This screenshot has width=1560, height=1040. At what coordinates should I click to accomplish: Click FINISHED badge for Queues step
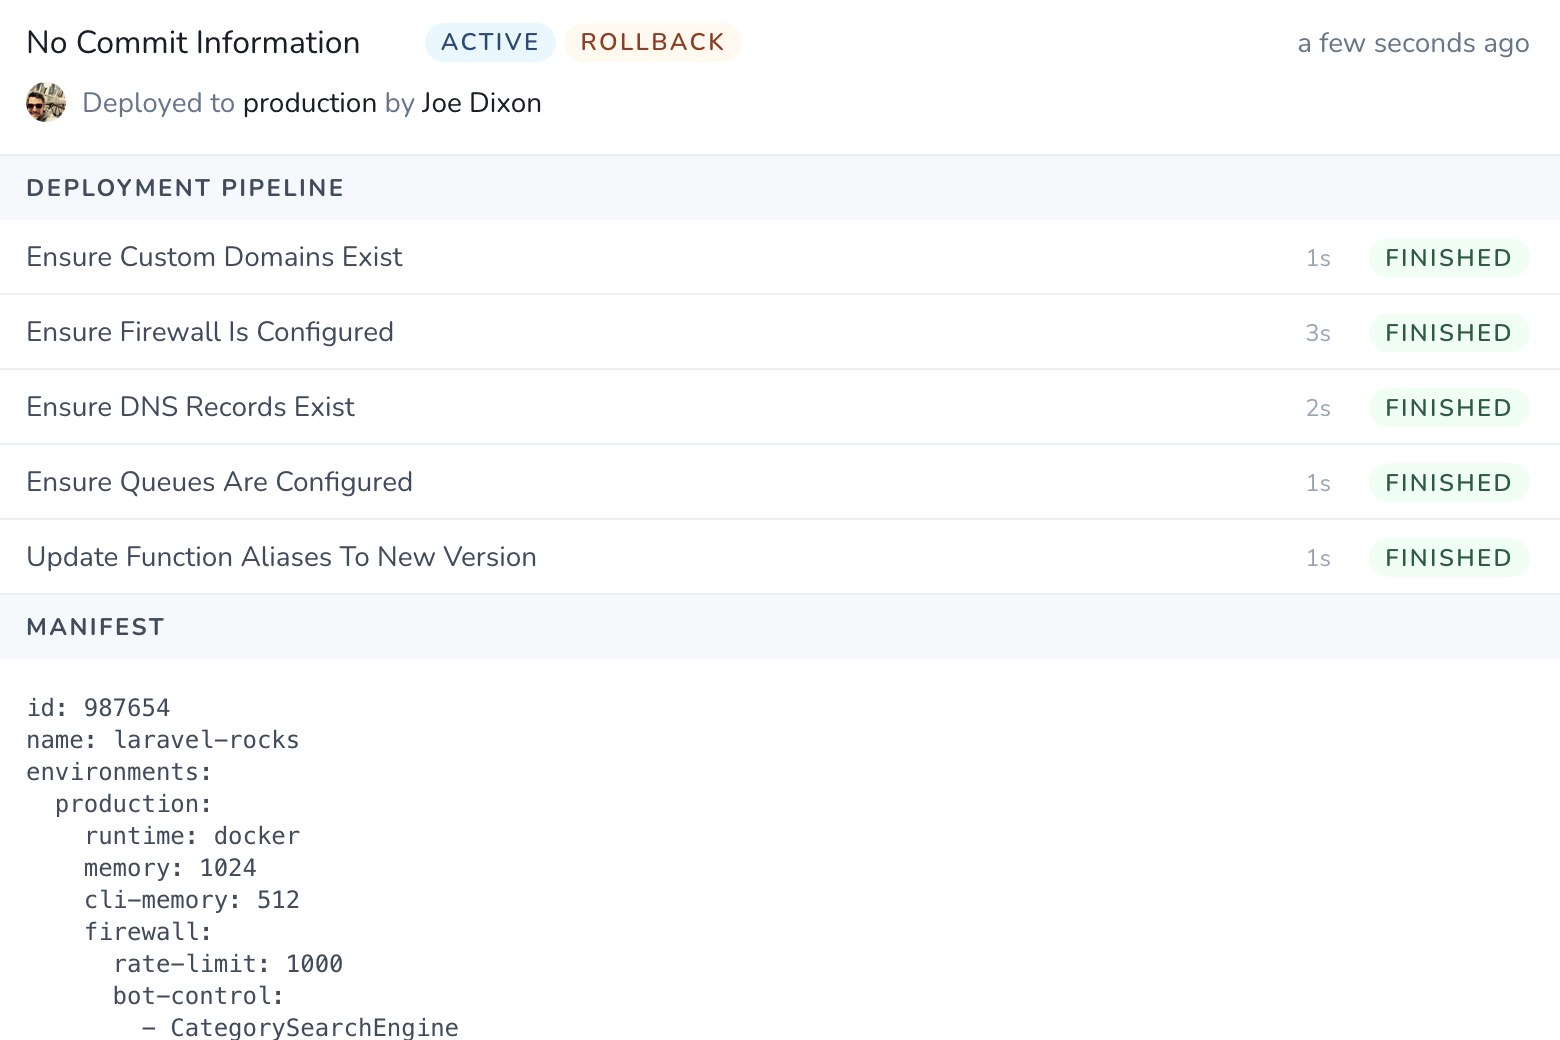[x=1448, y=483]
